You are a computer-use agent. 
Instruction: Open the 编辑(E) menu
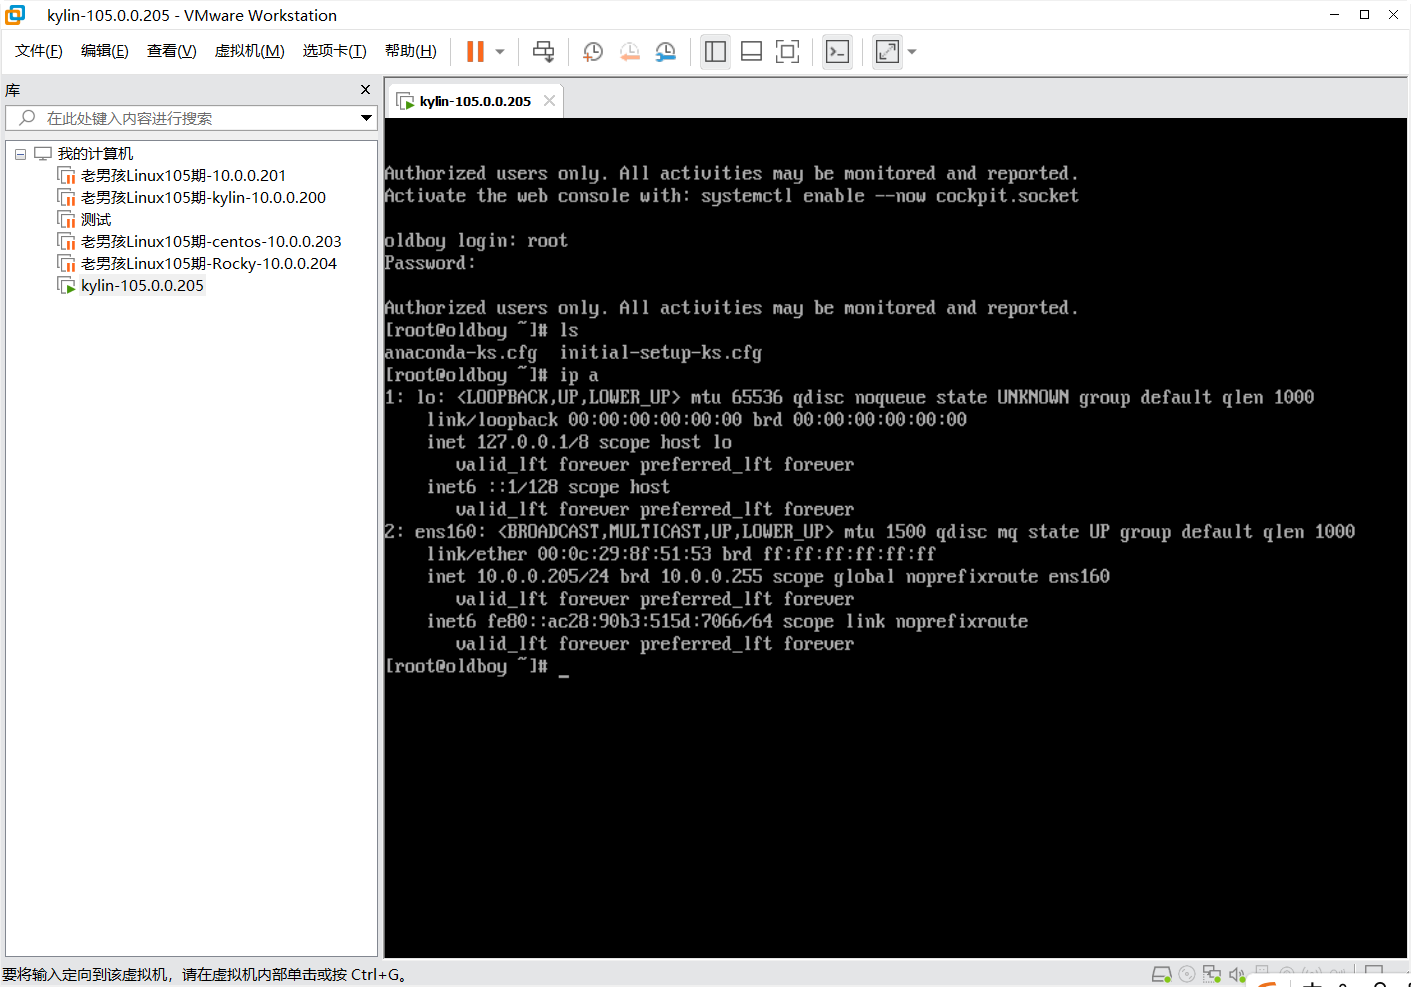click(x=105, y=51)
